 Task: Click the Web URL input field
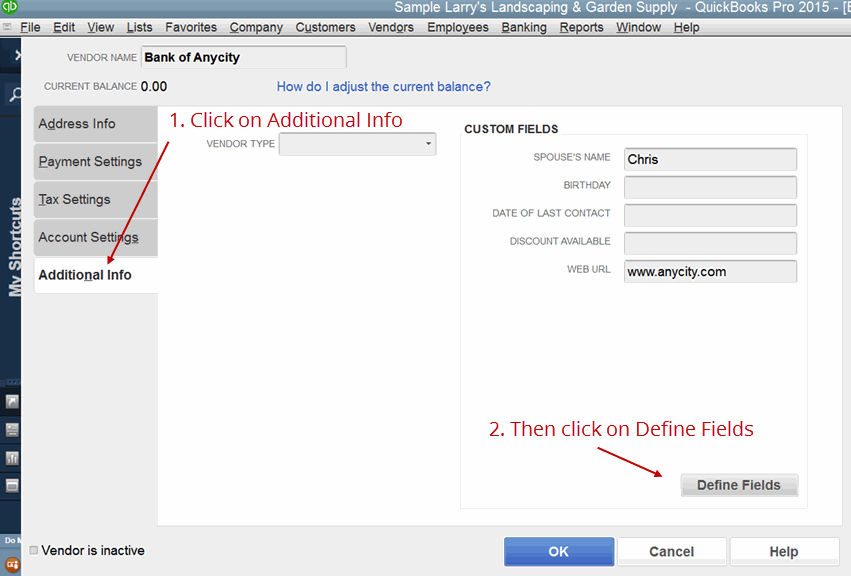click(710, 271)
